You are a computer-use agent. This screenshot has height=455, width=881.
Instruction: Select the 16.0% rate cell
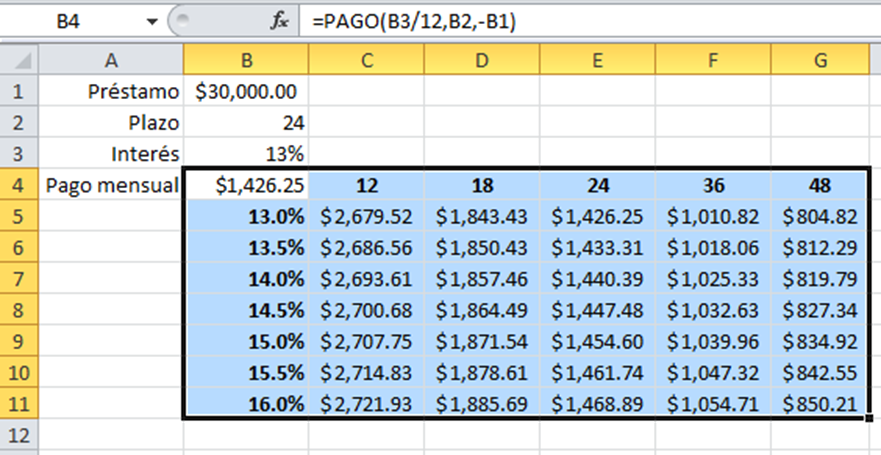click(x=246, y=404)
